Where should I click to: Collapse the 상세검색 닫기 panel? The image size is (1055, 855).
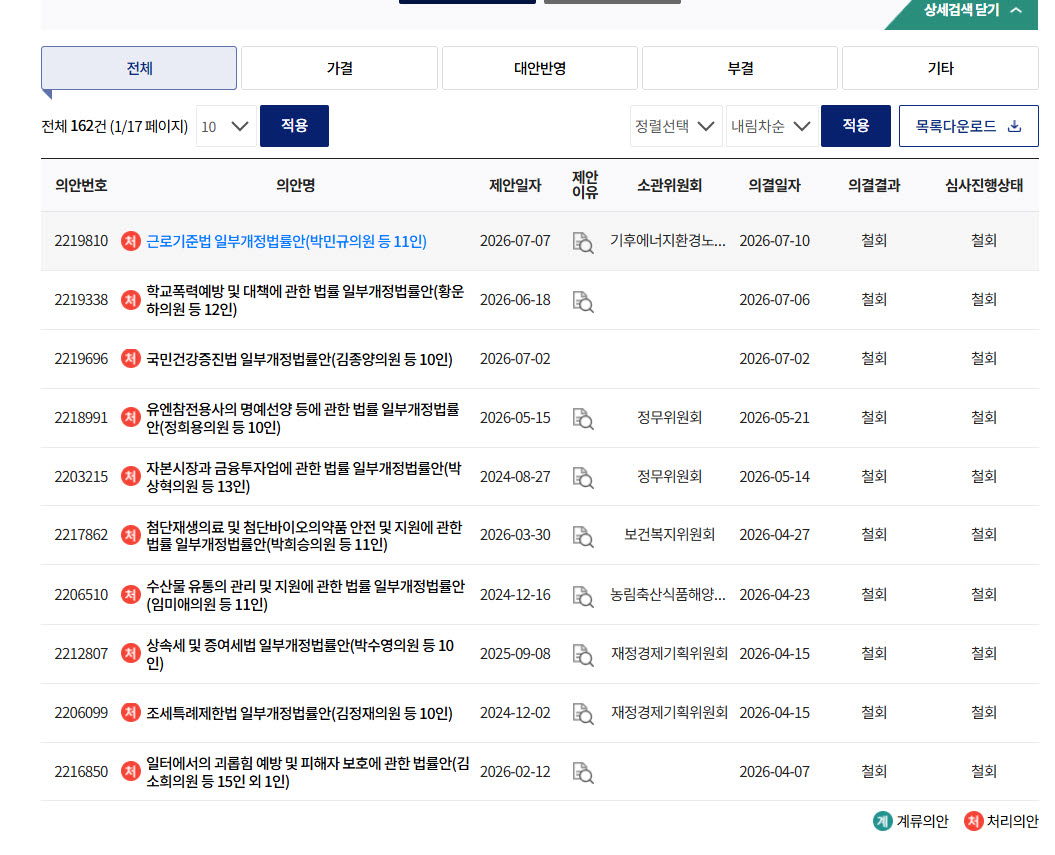coord(973,11)
